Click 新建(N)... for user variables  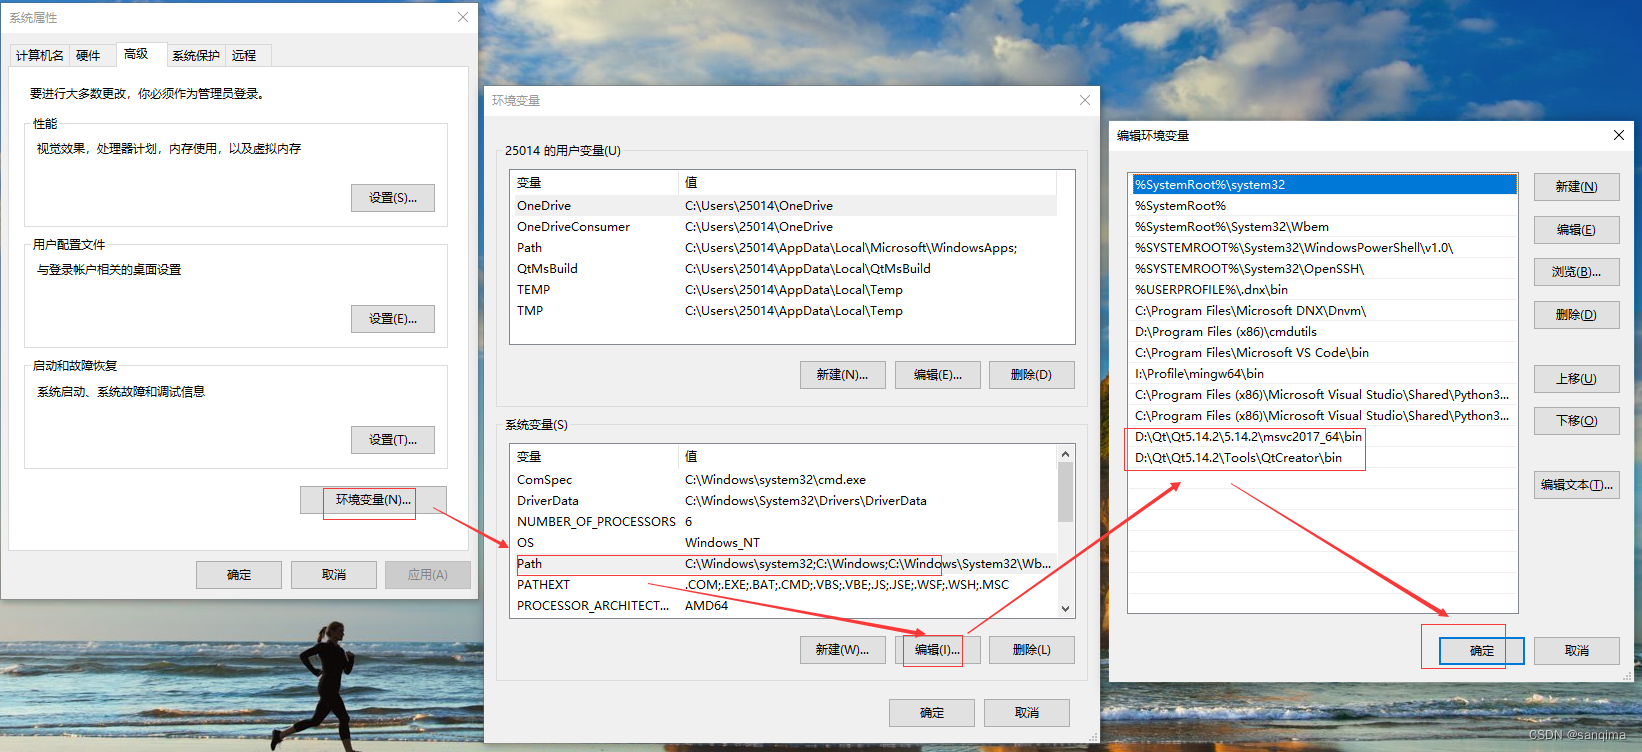coord(842,375)
